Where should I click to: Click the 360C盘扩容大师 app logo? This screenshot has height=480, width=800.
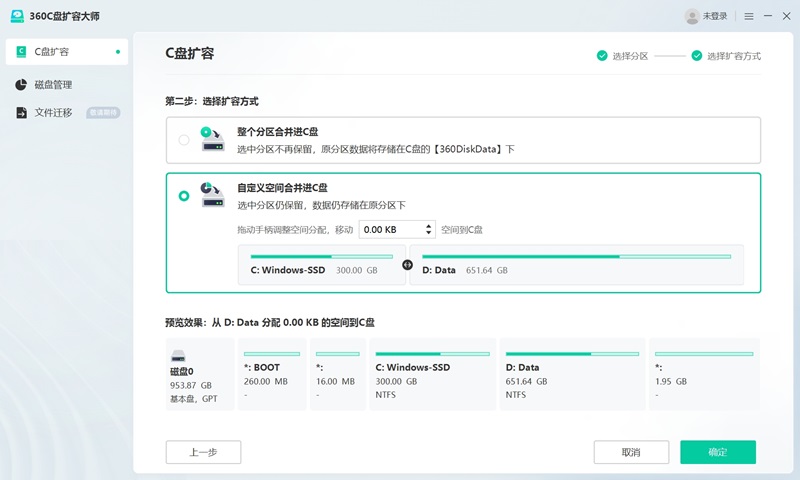[x=15, y=16]
